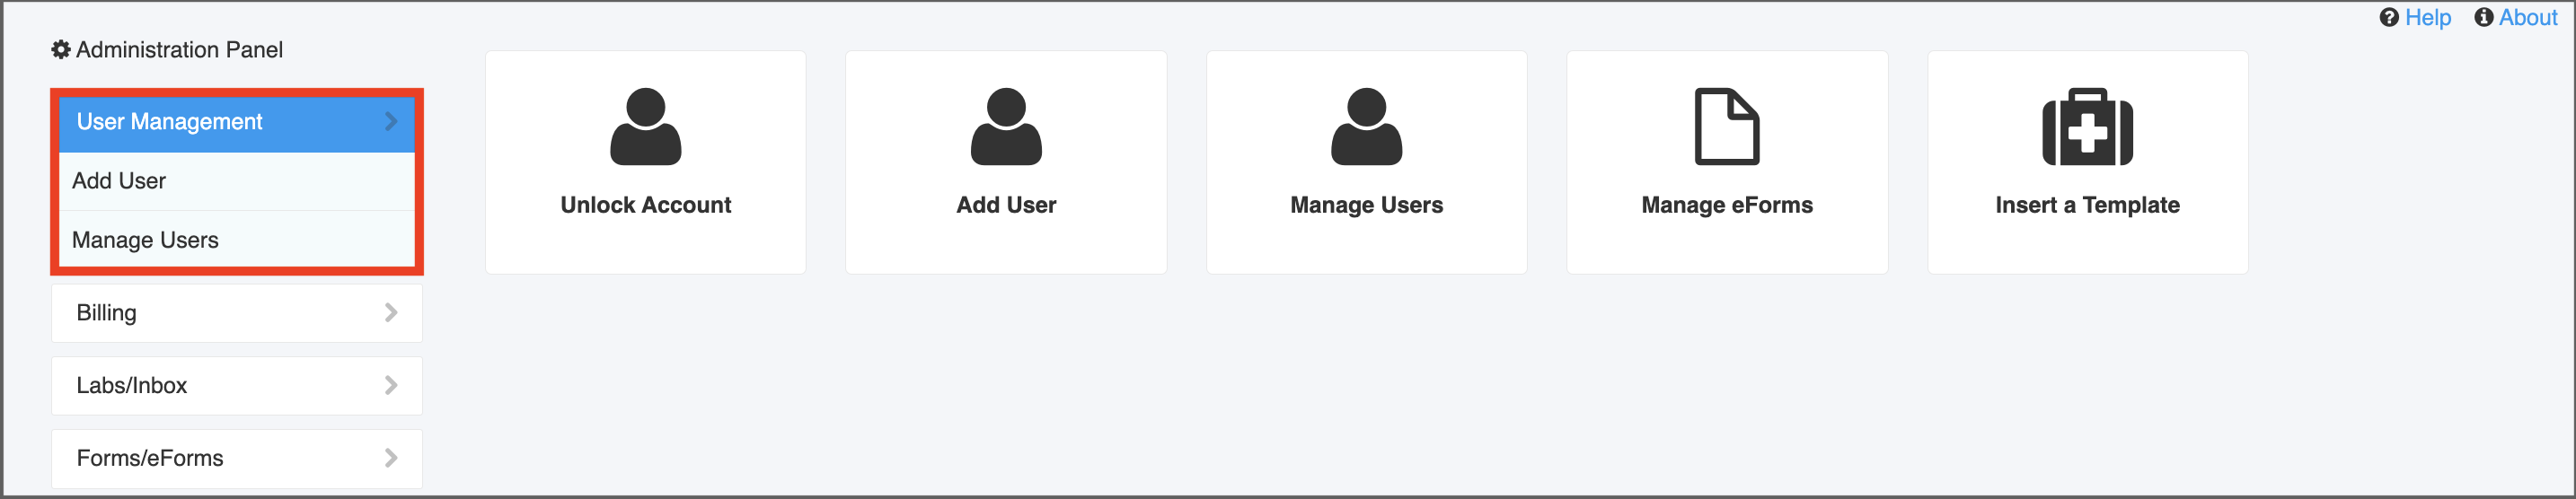
Task: Expand the Forms/eForms section chevron
Action: pos(391,458)
